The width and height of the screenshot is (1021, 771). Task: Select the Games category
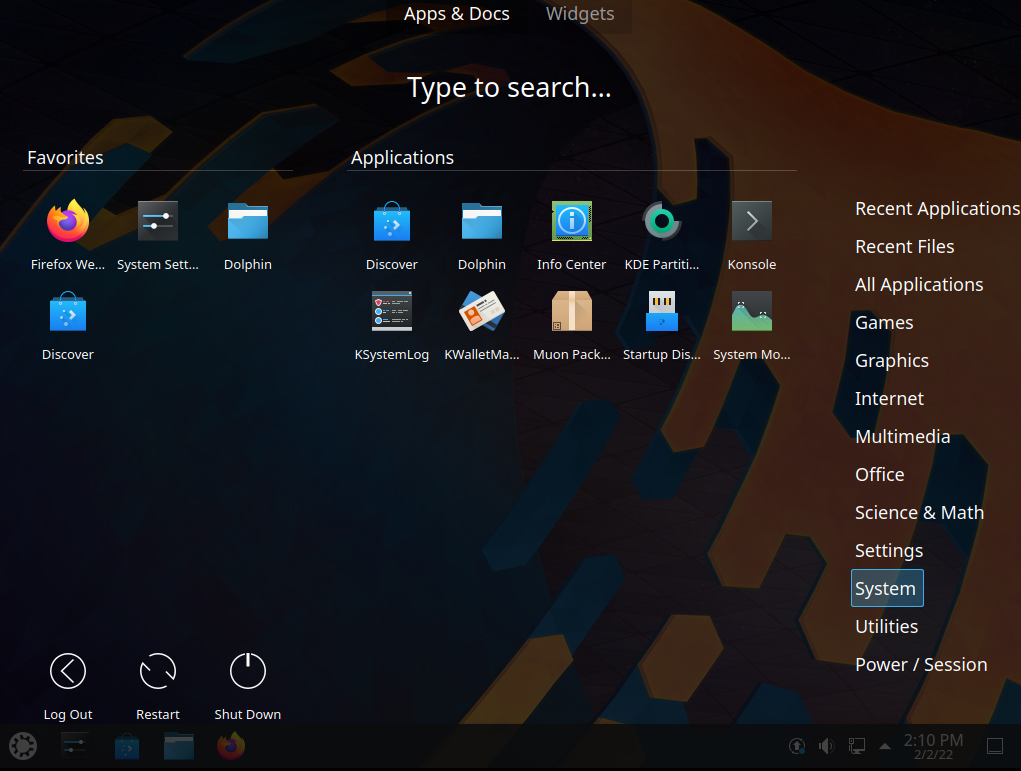pyautogui.click(x=884, y=322)
